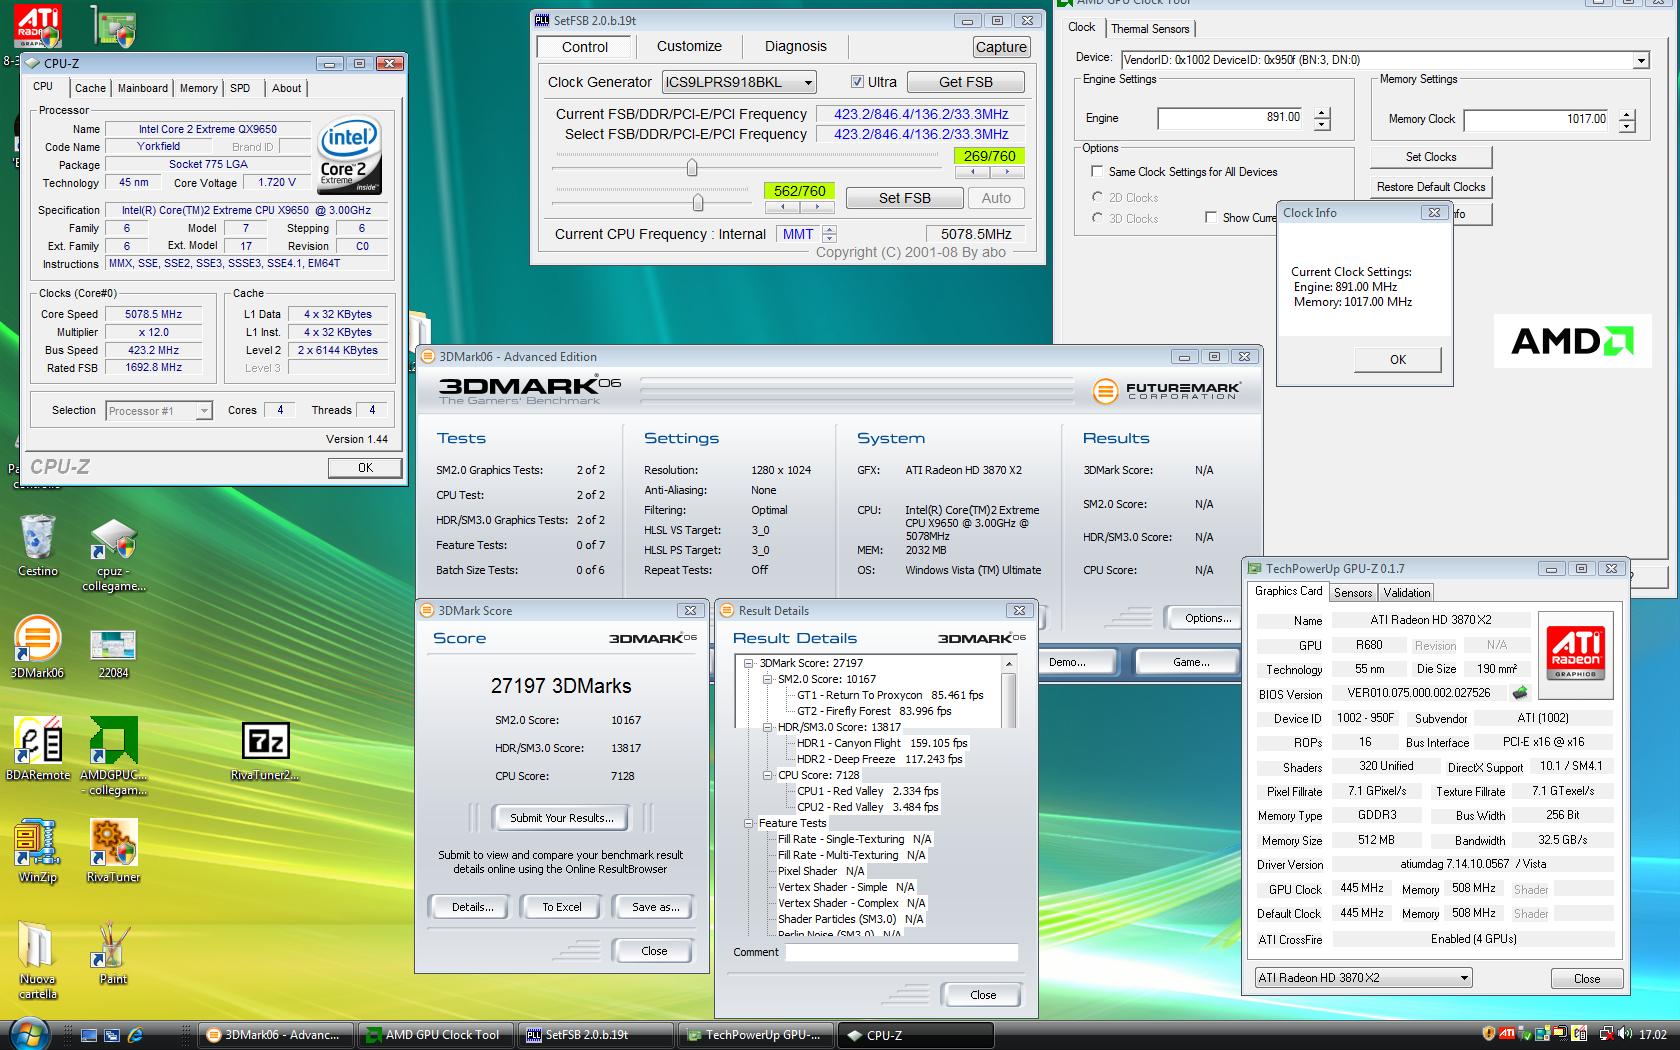Screen dimensions: 1680x1050
Task: Switch to Thermal Sensors tab
Action: click(x=1150, y=29)
